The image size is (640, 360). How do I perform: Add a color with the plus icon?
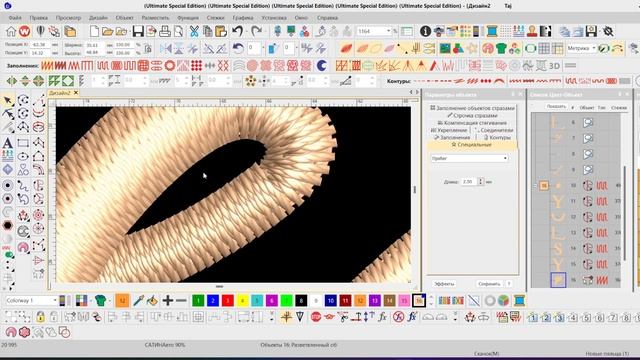167,301
